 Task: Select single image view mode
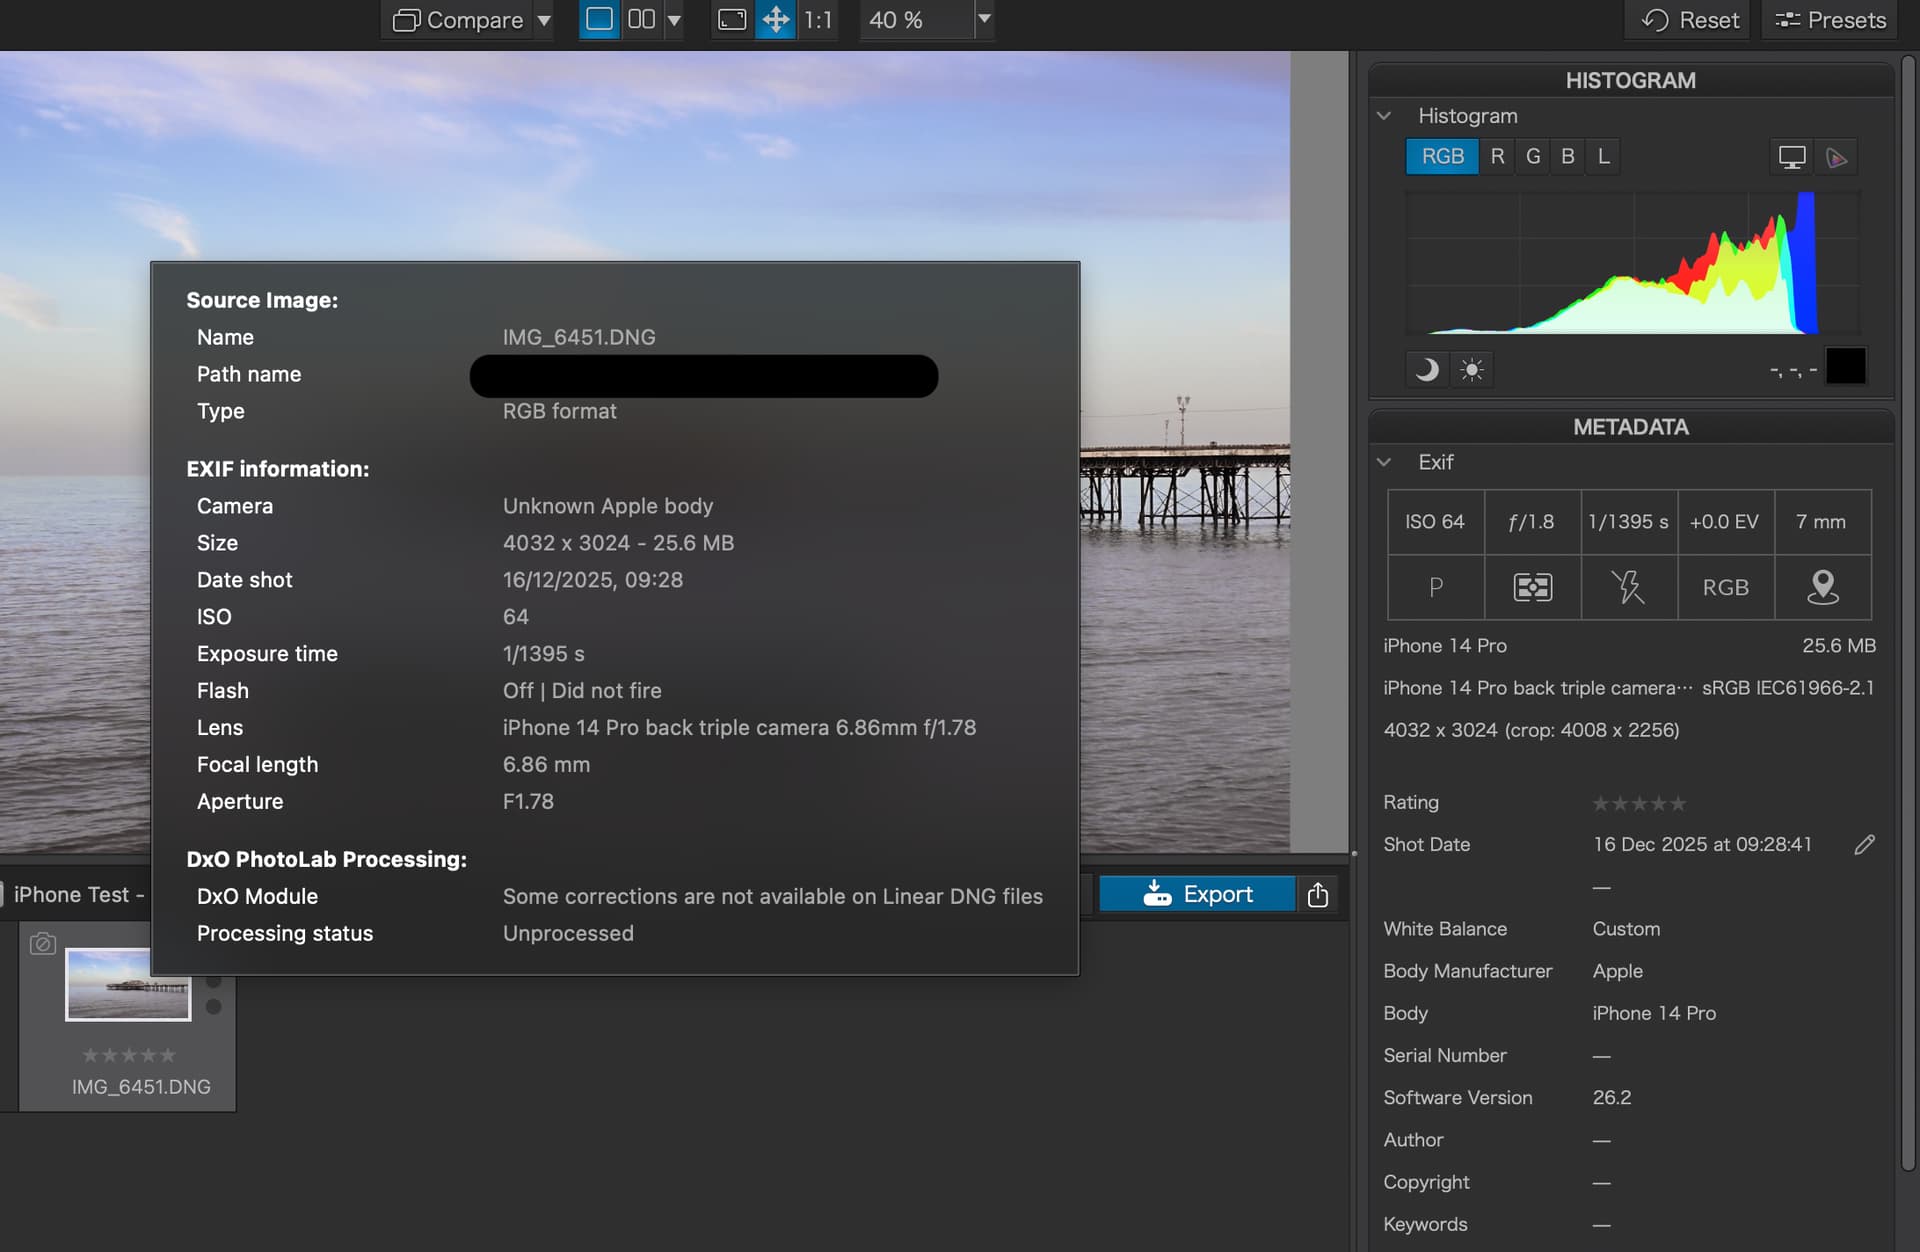click(x=599, y=19)
